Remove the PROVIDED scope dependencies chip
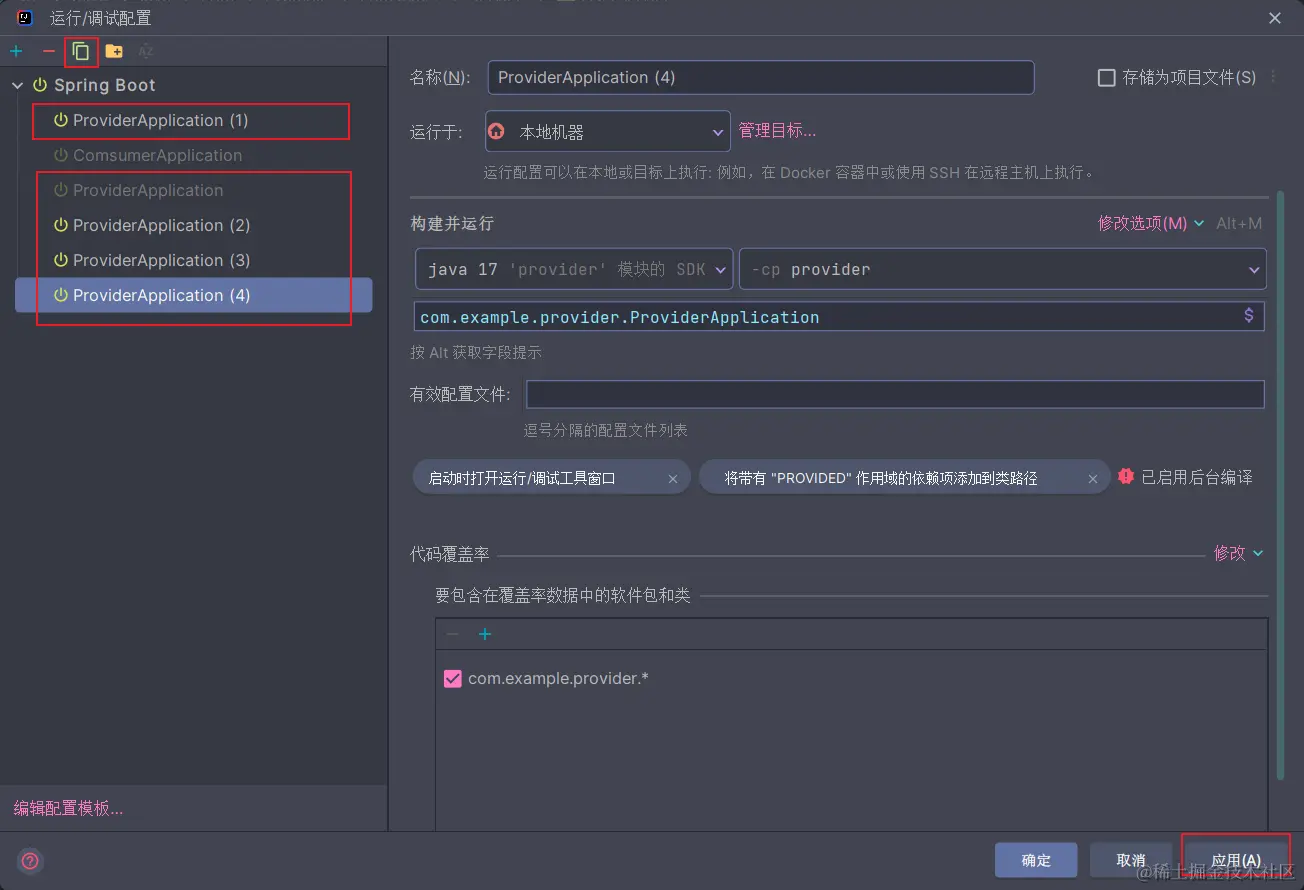Image resolution: width=1304 pixels, height=890 pixels. (1093, 479)
